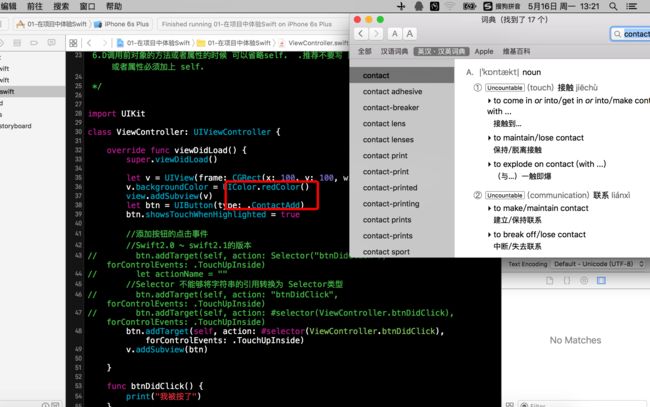Go forward in Dictionary history
The height and width of the screenshot is (407, 650).
click(x=376, y=34)
